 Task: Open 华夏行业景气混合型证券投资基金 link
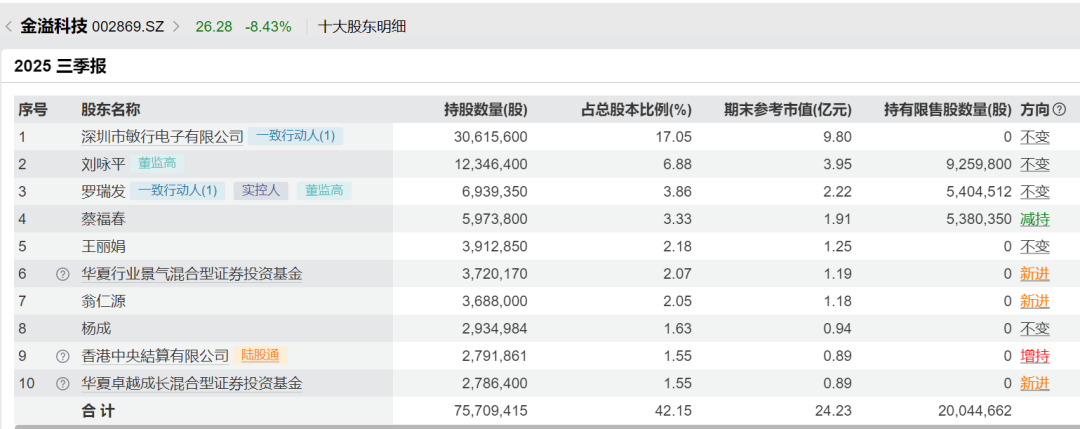191,274
